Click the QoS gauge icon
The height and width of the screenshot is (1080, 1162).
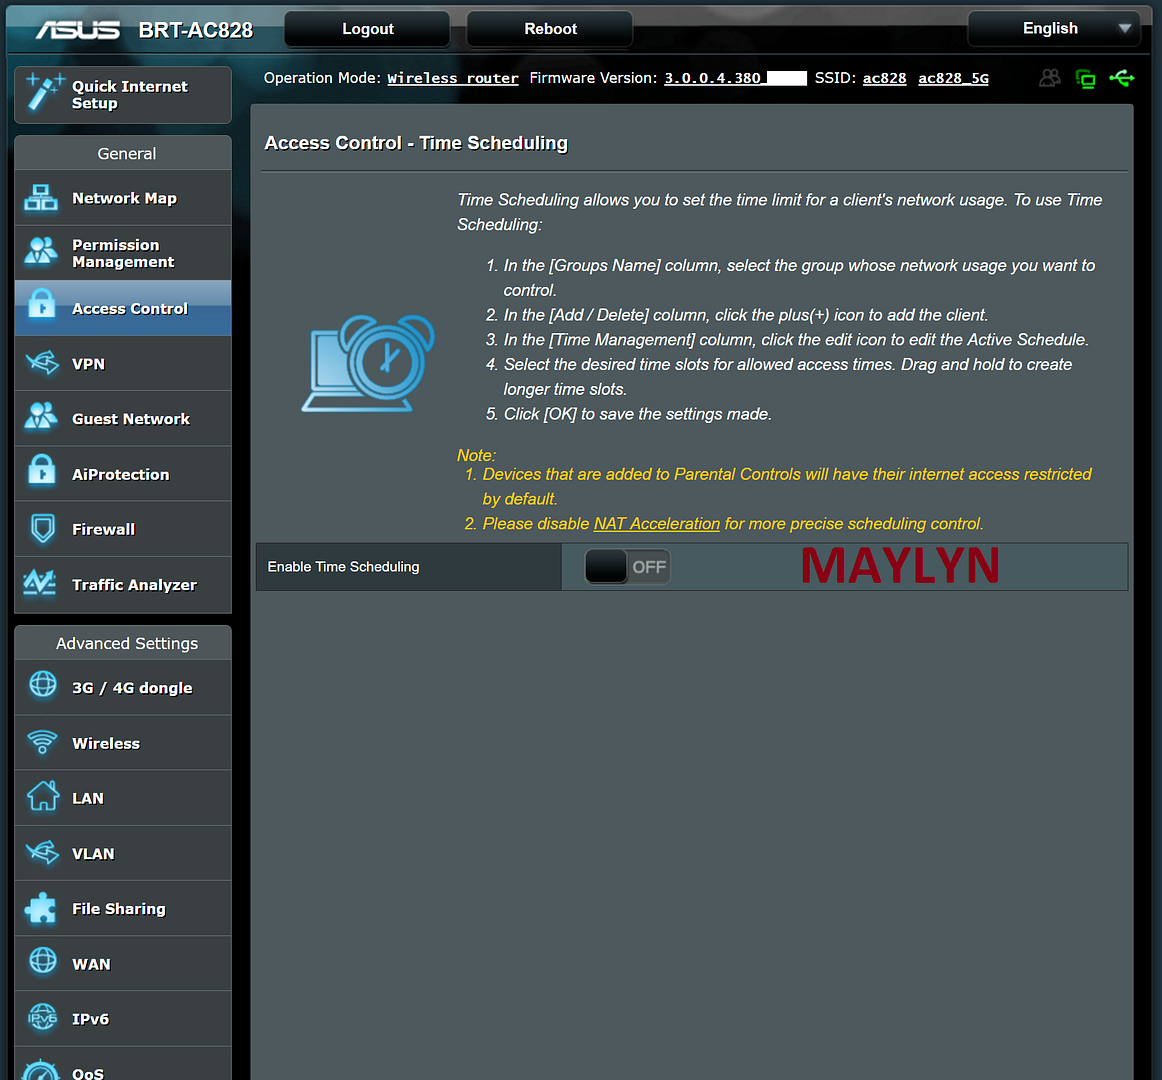(41, 1071)
